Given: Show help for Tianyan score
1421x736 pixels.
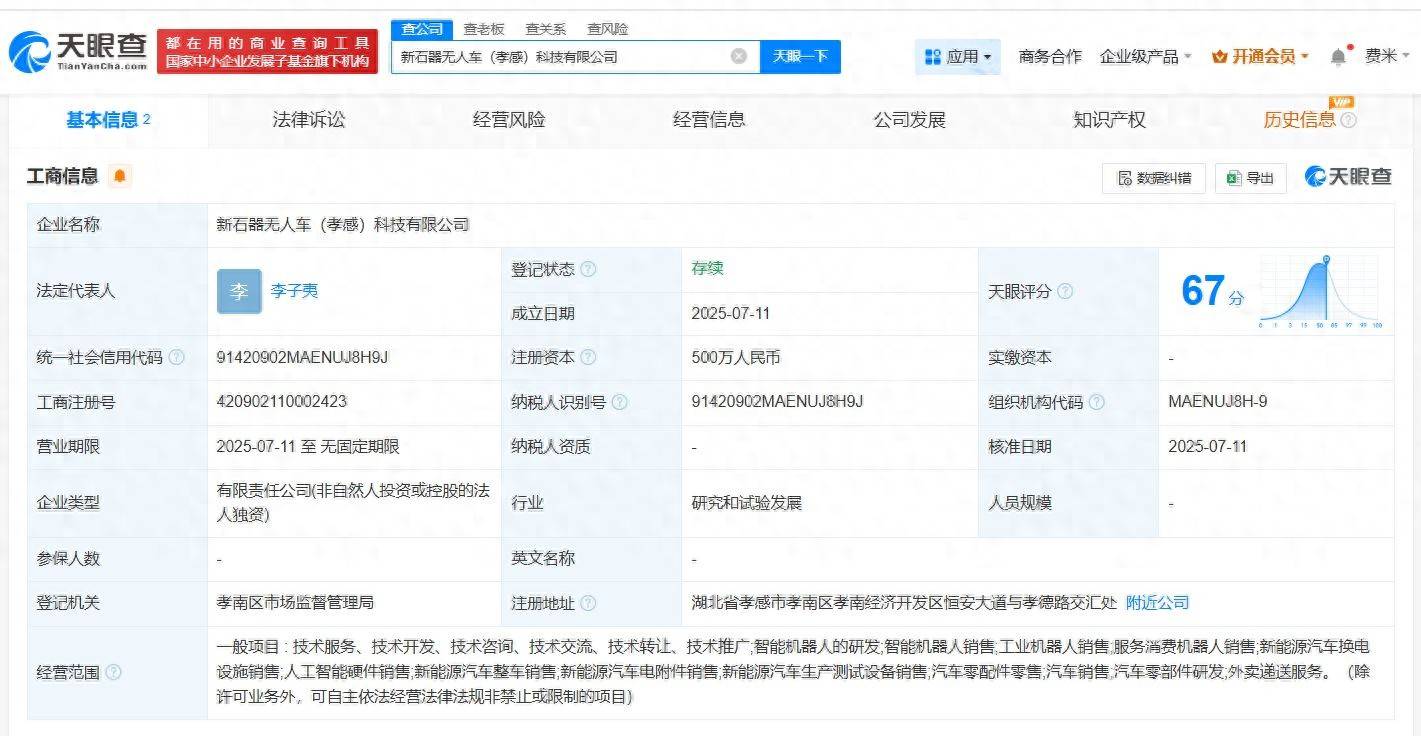Looking at the screenshot, I should click(x=1065, y=291).
